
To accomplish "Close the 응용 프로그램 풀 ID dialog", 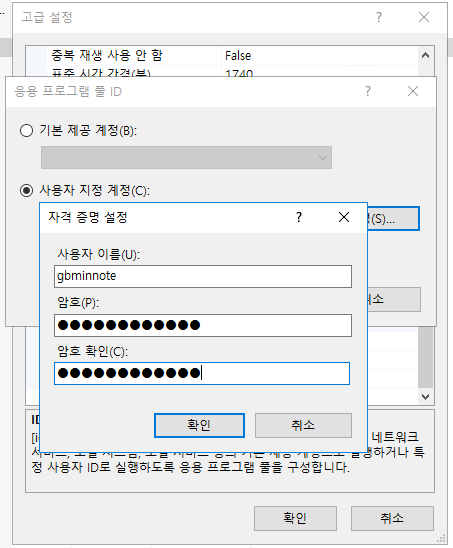I will [x=413, y=92].
